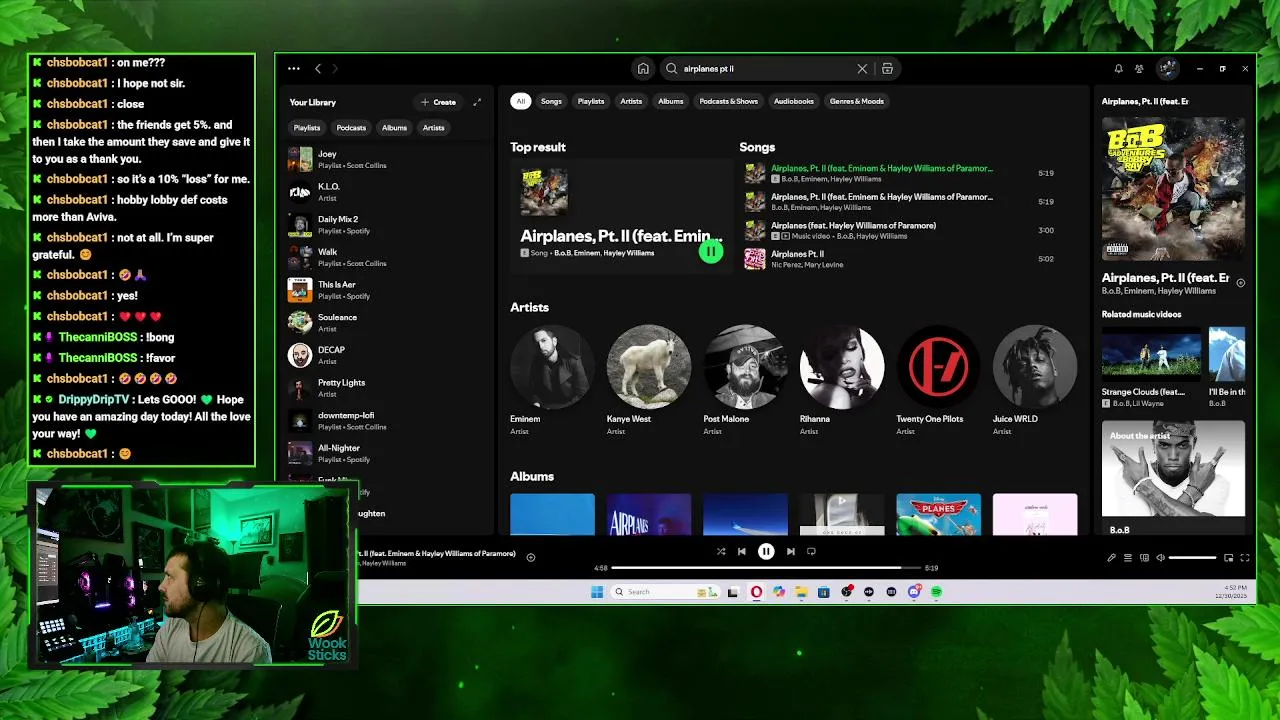Open the lyrics microphone icon
Viewport: 1280px width, 720px height.
pyautogui.click(x=1111, y=558)
